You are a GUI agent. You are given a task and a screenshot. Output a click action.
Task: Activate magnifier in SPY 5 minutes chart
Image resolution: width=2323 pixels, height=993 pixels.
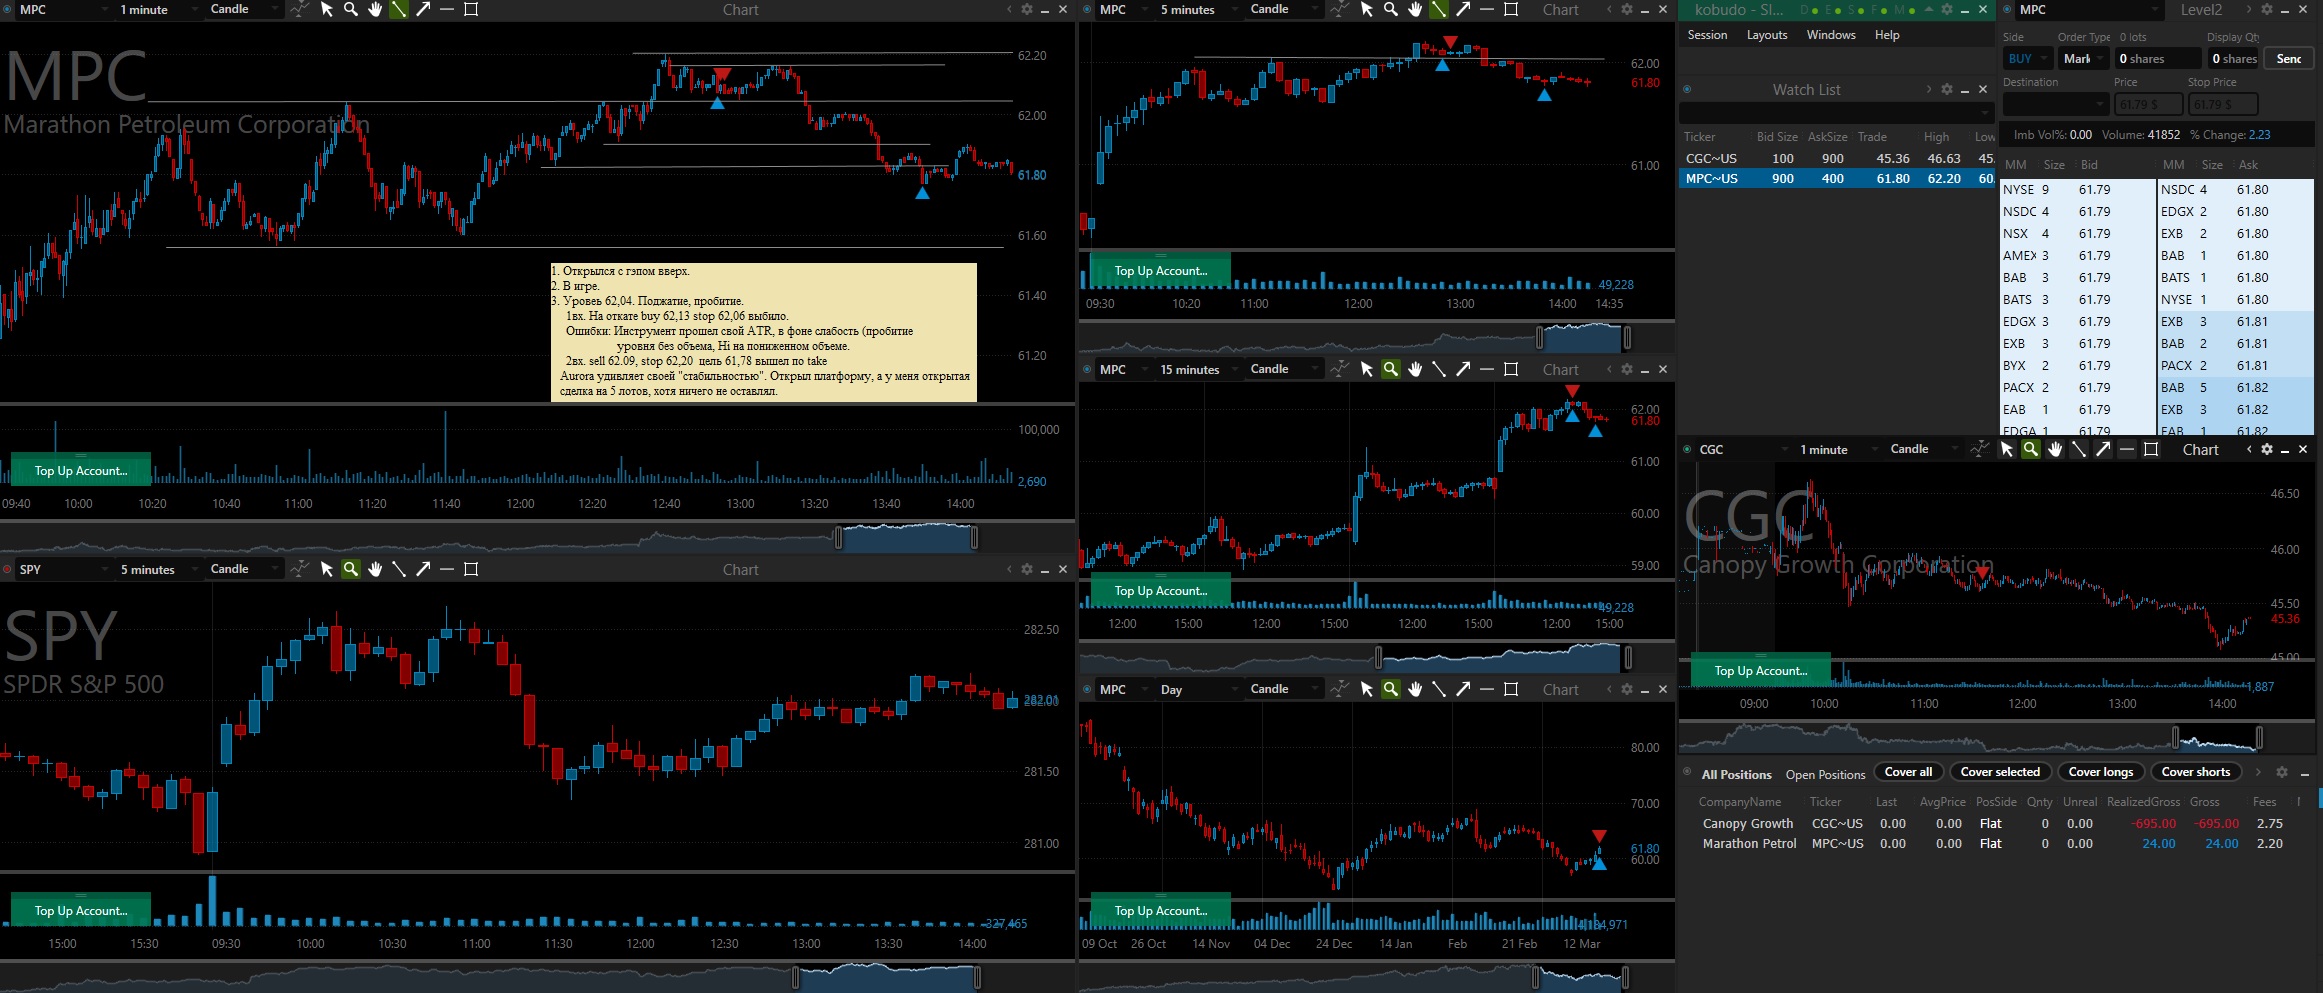point(351,569)
